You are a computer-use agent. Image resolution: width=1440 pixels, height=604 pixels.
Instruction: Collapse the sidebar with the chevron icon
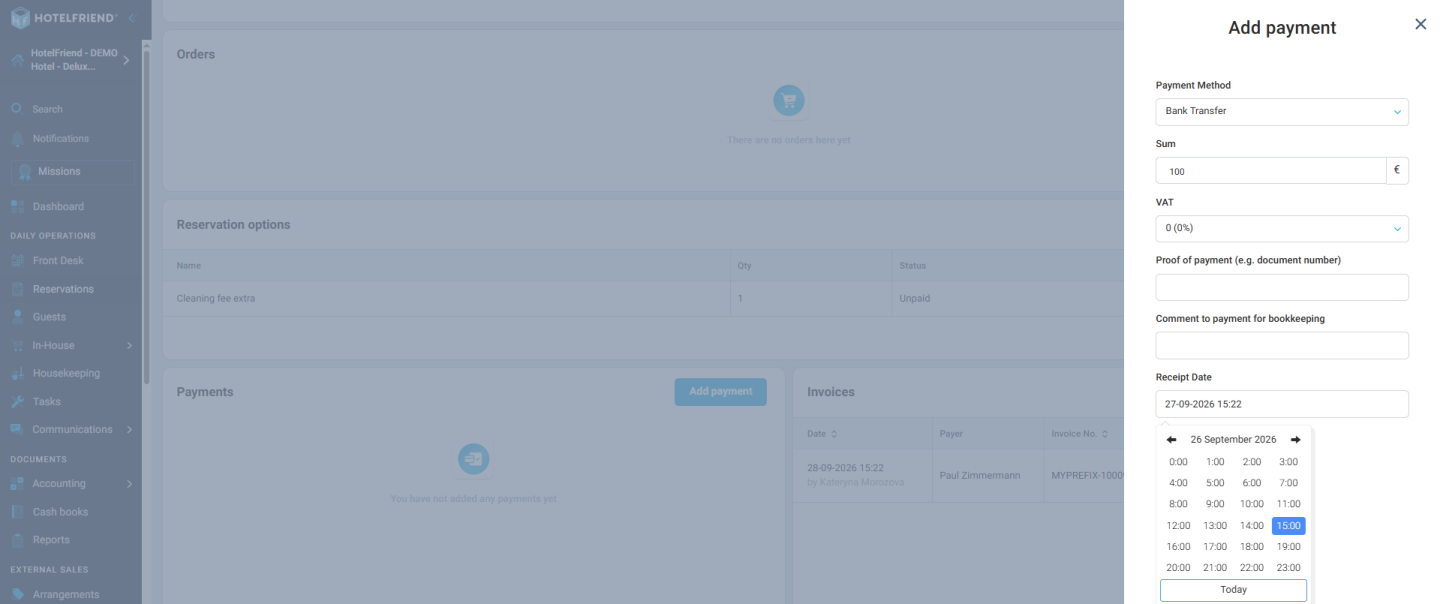[x=132, y=18]
